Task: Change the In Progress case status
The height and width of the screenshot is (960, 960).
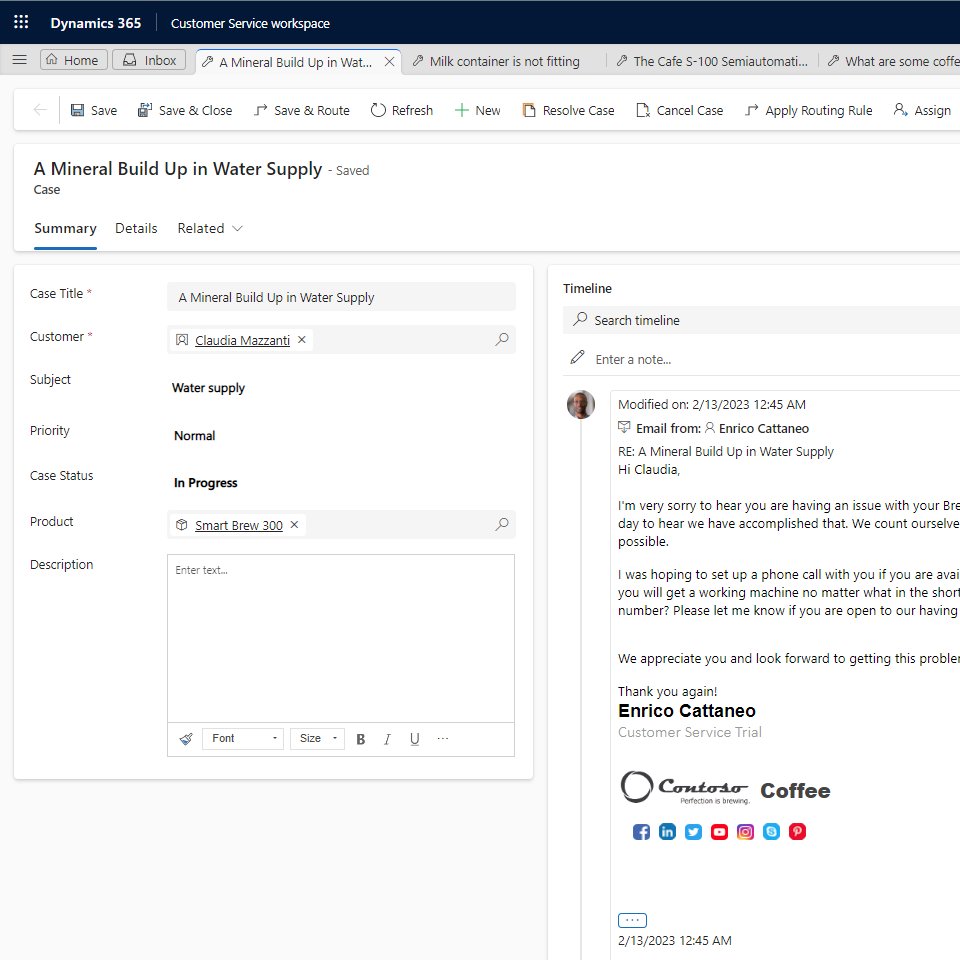Action: (206, 483)
